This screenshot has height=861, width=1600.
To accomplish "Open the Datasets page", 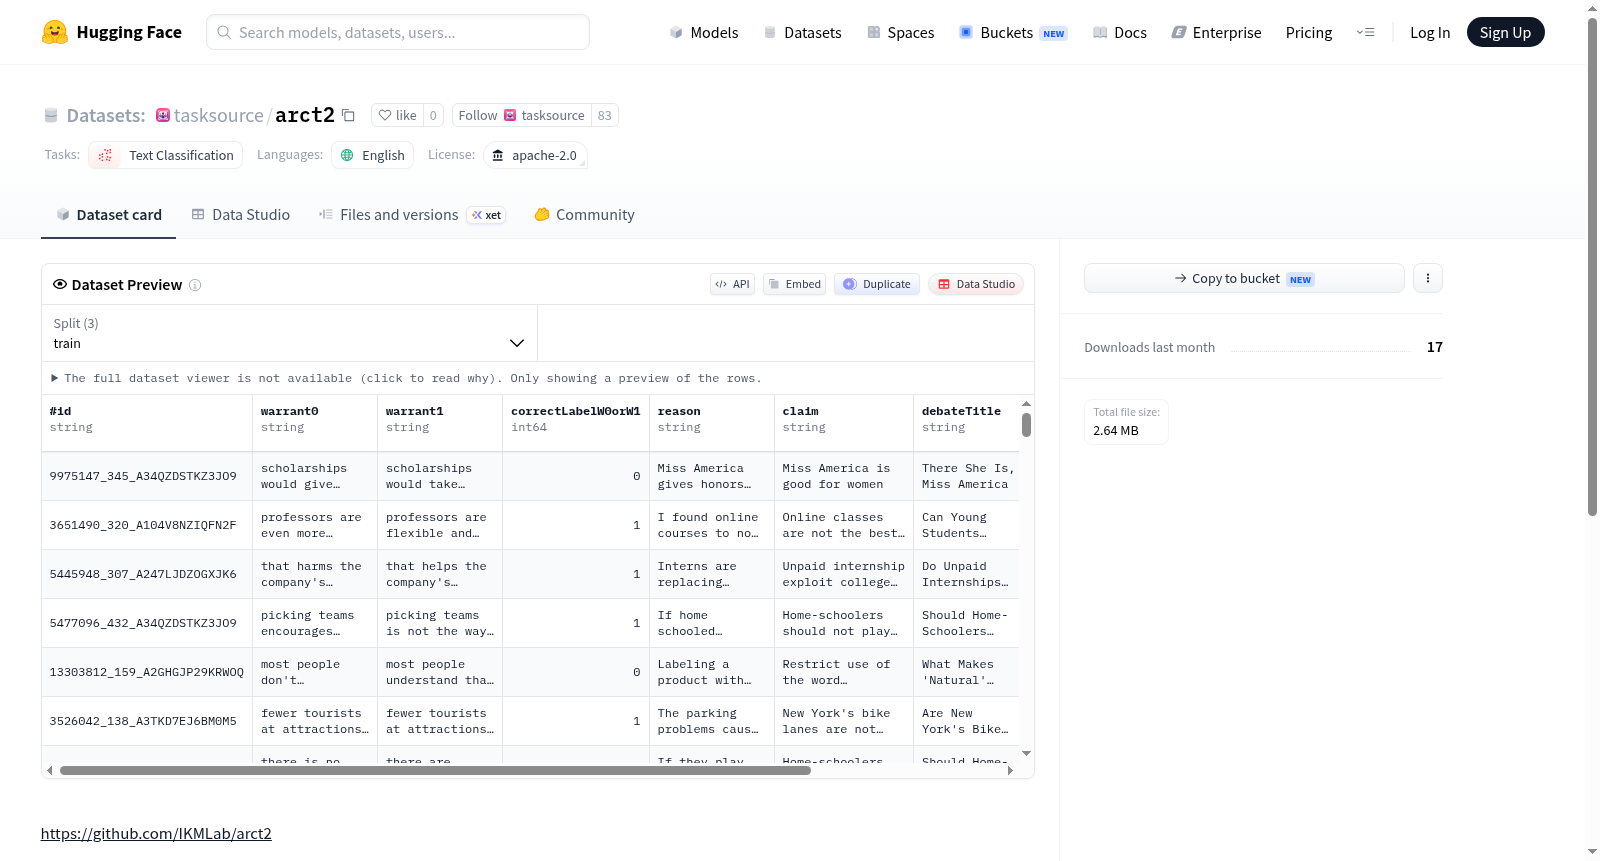I will tap(802, 32).
